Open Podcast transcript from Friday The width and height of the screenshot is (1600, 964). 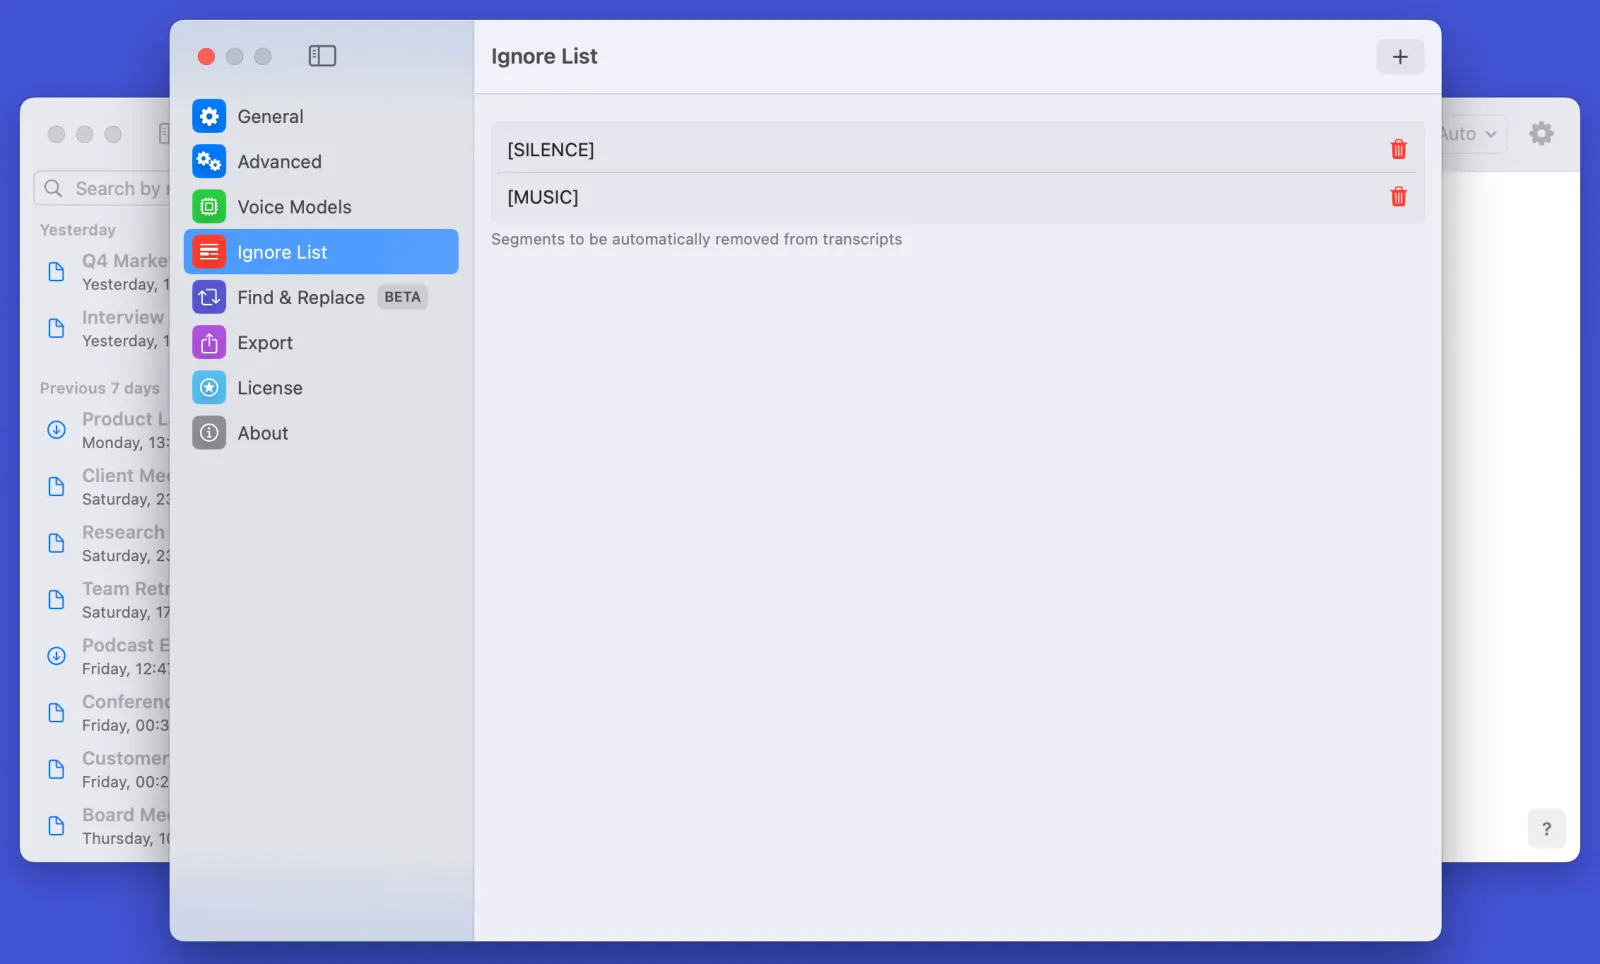pos(104,656)
